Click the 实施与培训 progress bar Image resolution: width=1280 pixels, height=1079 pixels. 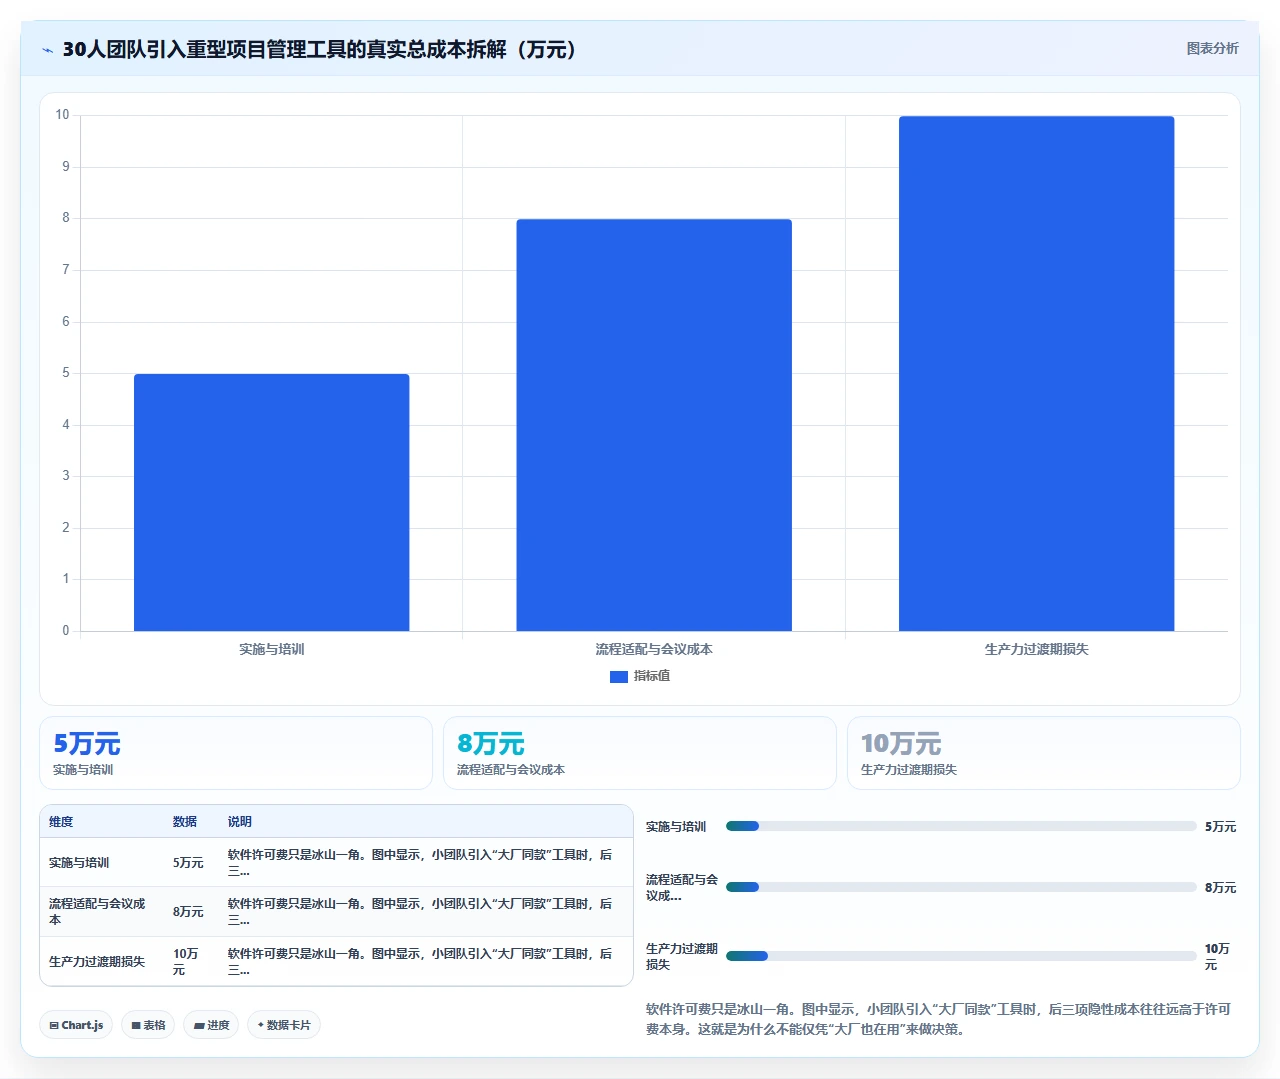(x=961, y=826)
